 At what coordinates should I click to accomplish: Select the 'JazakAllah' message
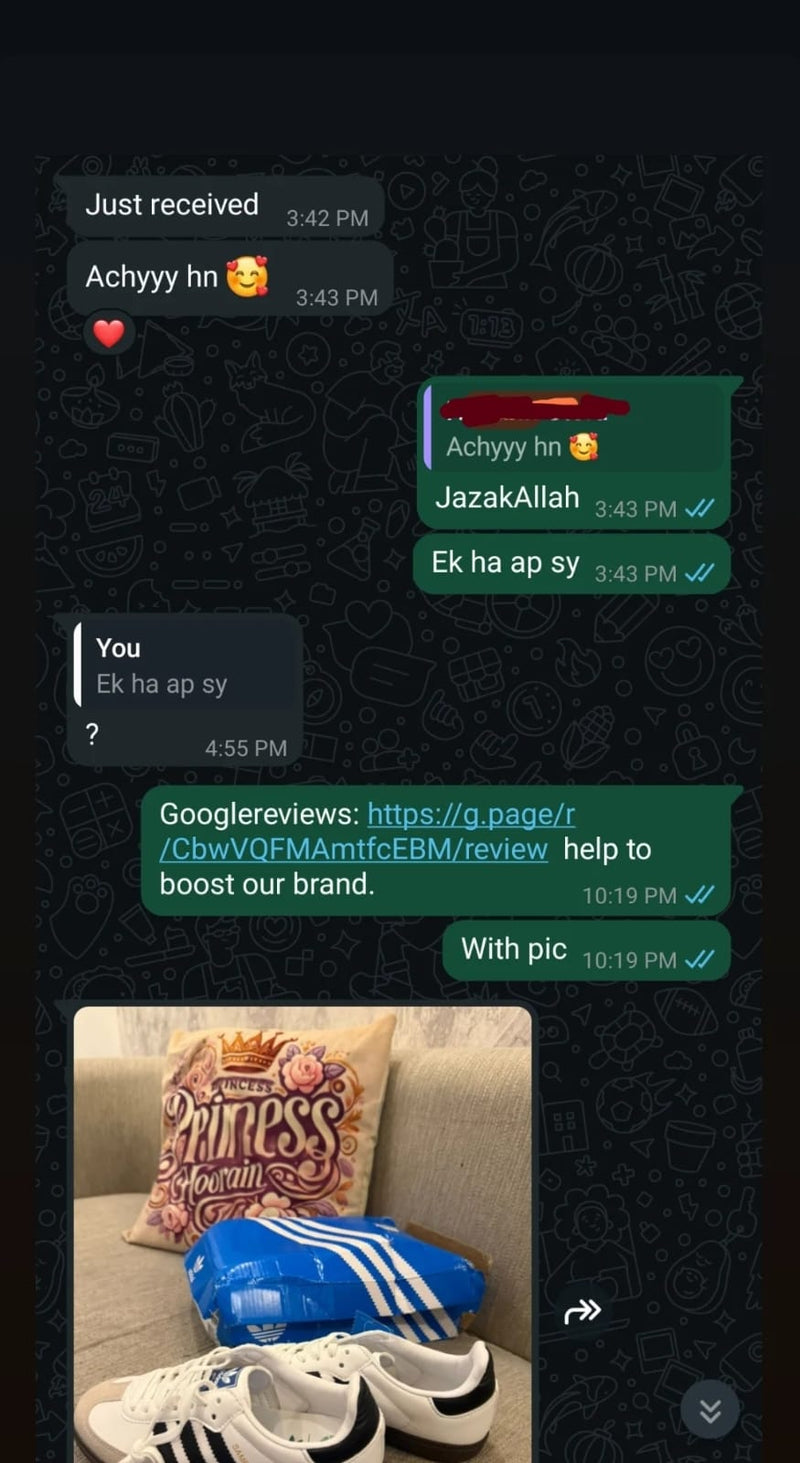[507, 498]
